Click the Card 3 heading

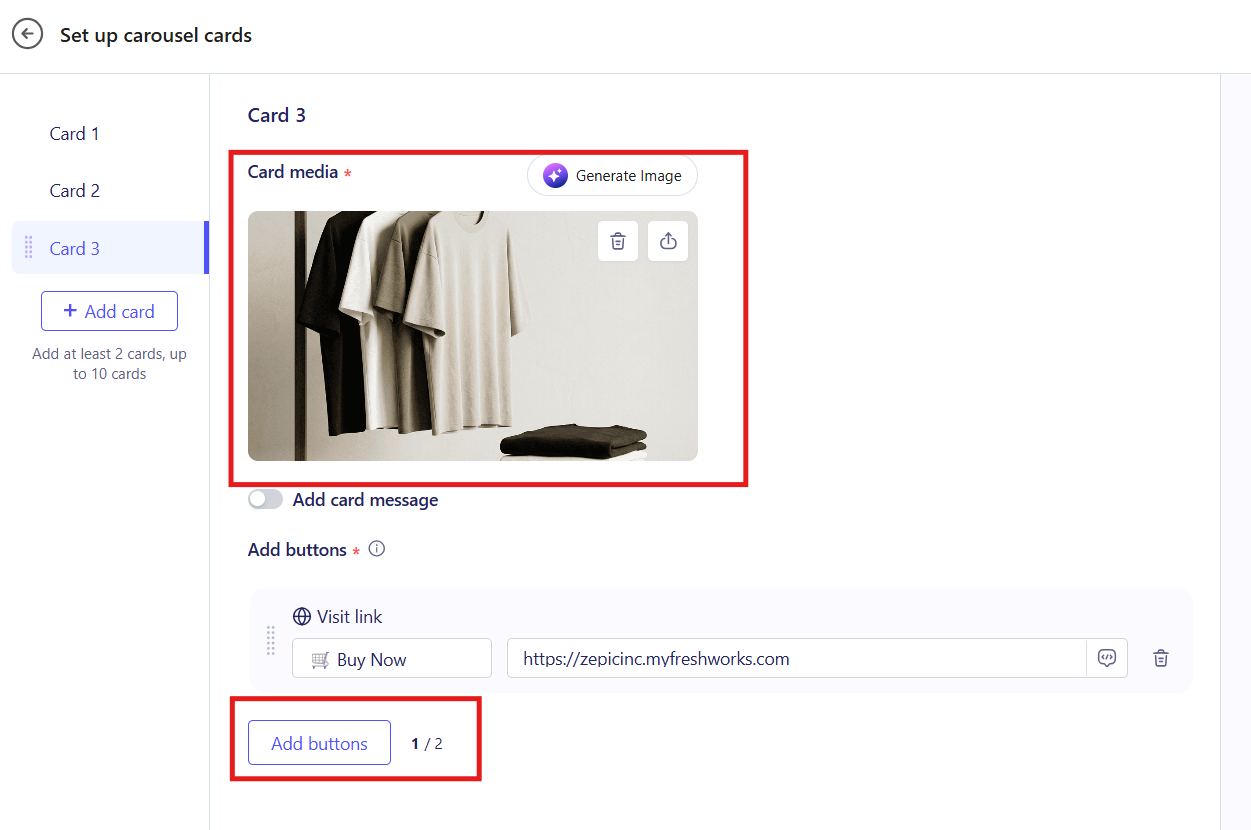point(277,115)
